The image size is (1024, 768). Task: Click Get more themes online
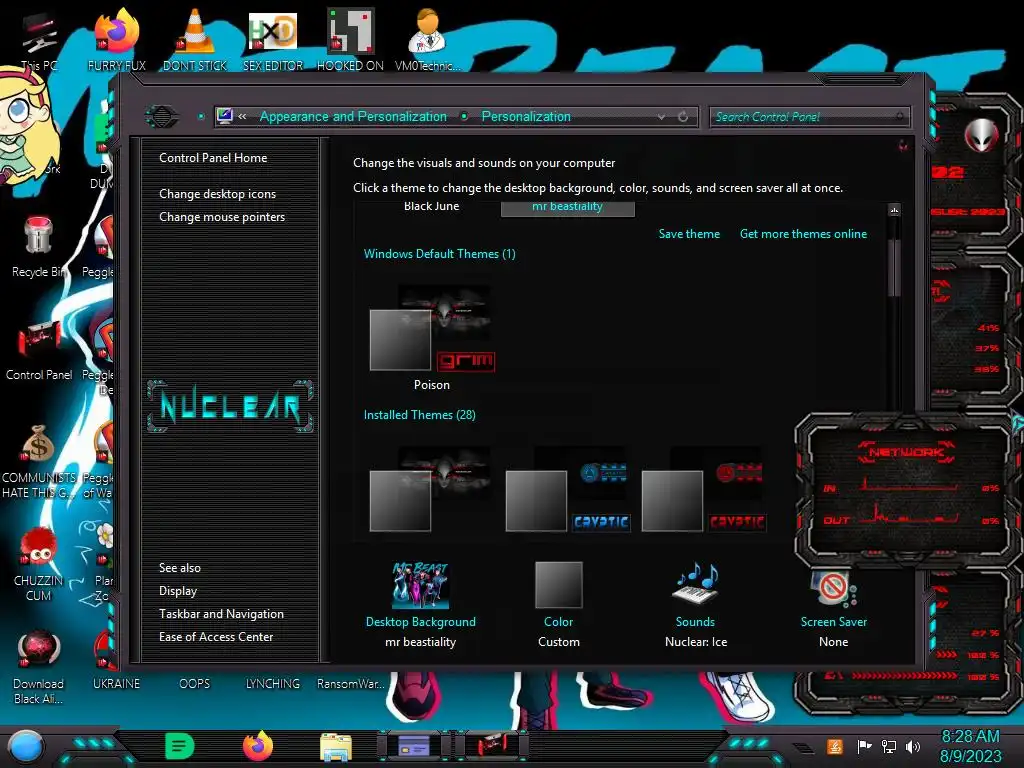pyautogui.click(x=803, y=234)
